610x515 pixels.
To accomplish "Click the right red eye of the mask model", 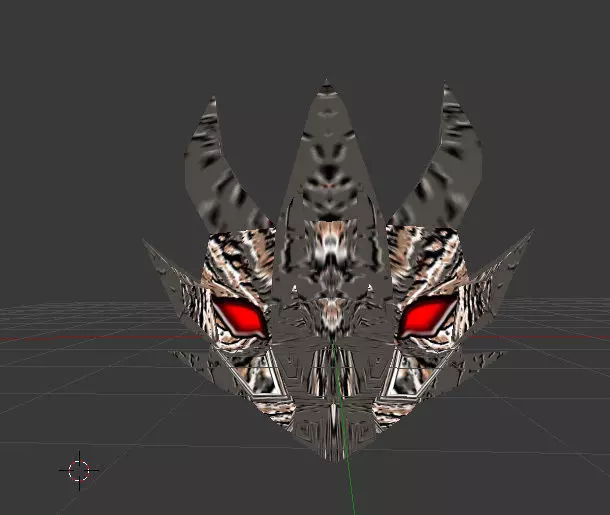I will pos(429,315).
